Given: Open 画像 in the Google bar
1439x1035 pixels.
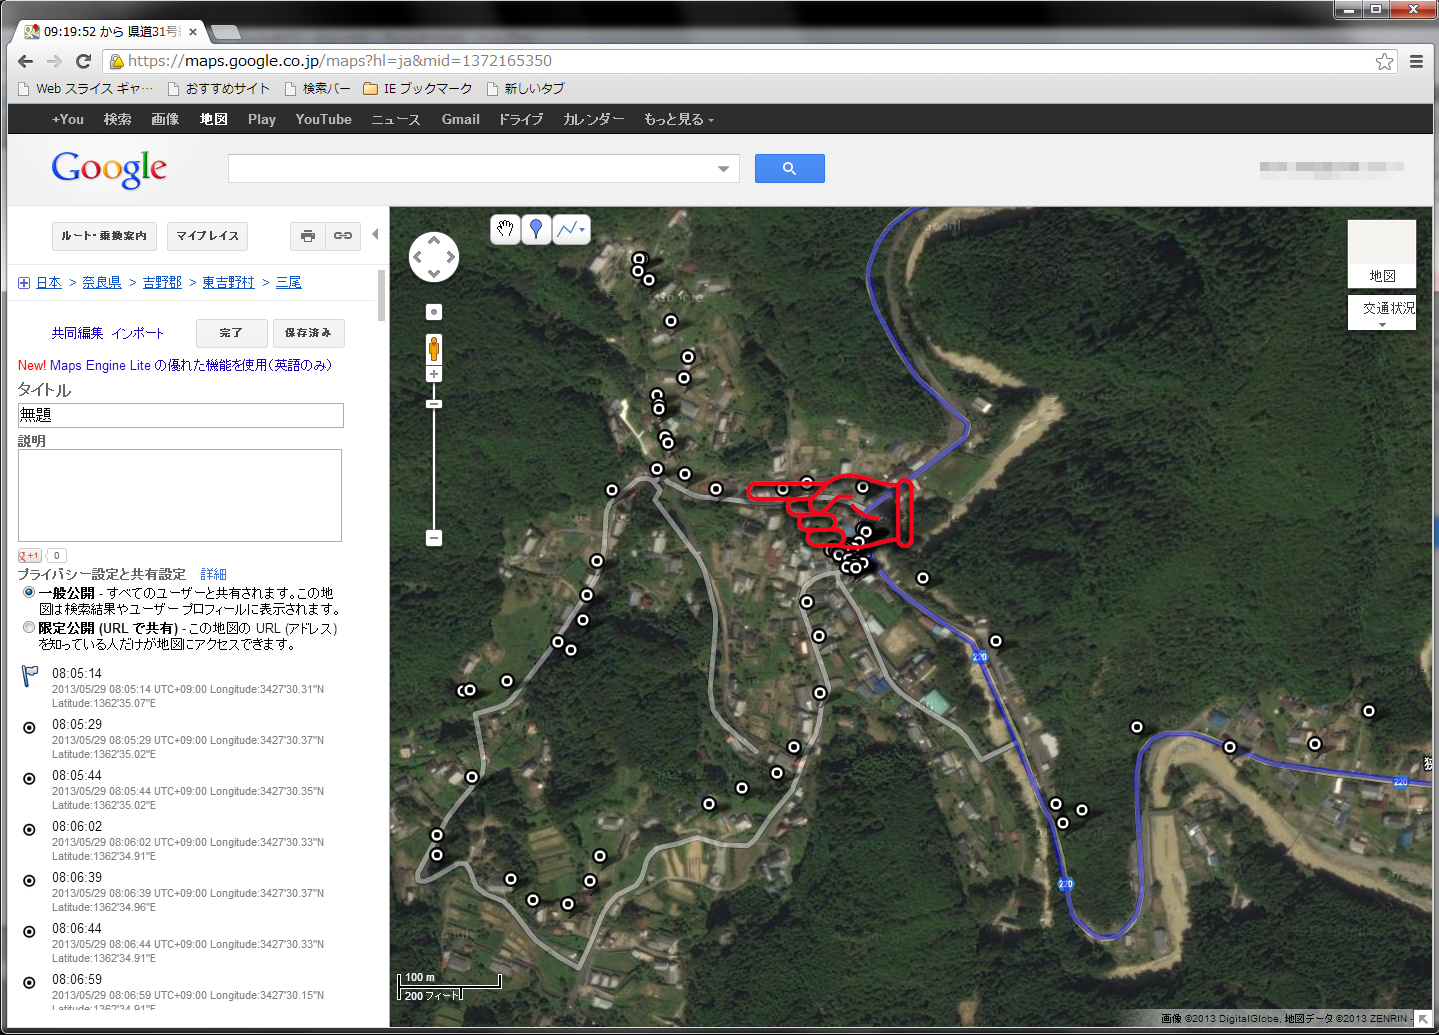Looking at the screenshot, I should [x=165, y=119].
